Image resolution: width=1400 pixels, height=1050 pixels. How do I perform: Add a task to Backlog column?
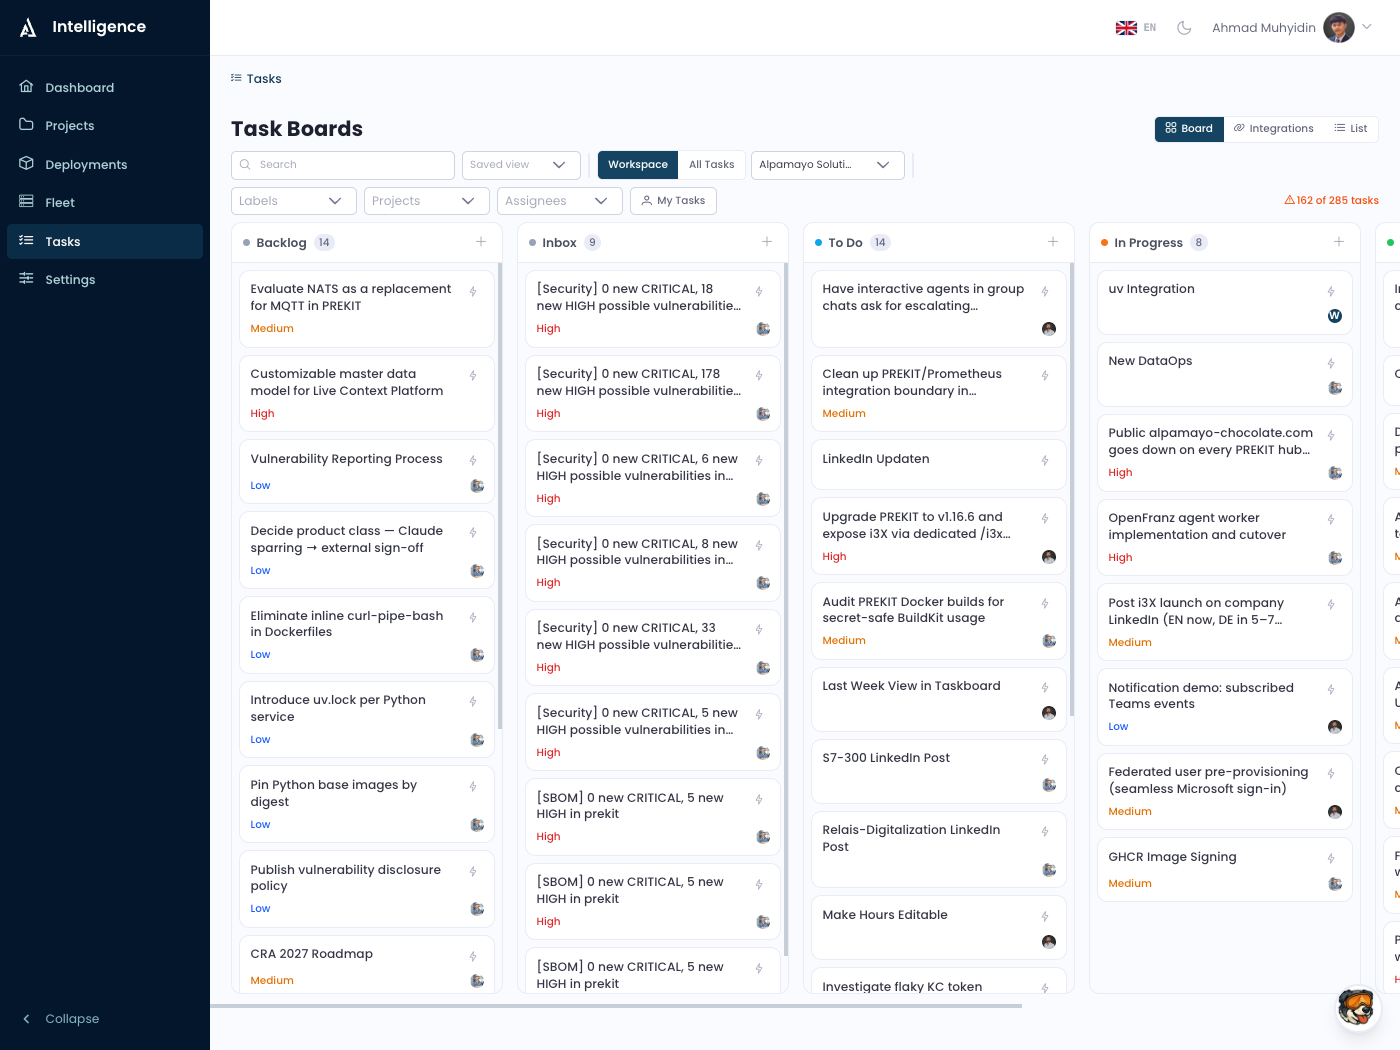(481, 242)
